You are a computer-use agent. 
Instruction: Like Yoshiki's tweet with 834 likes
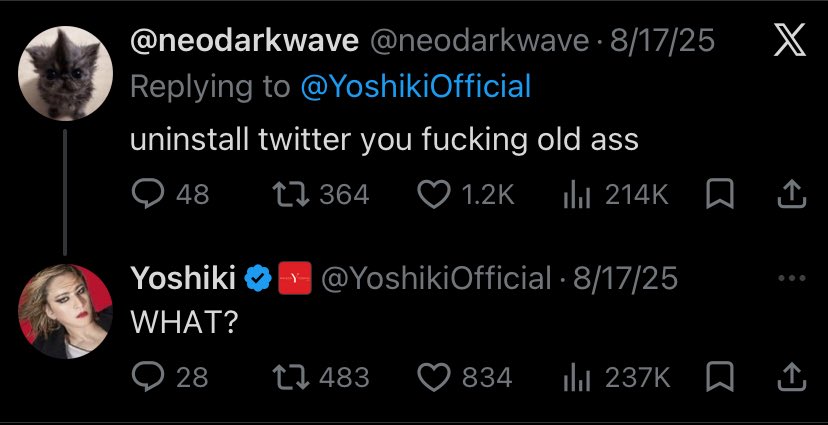point(465,377)
